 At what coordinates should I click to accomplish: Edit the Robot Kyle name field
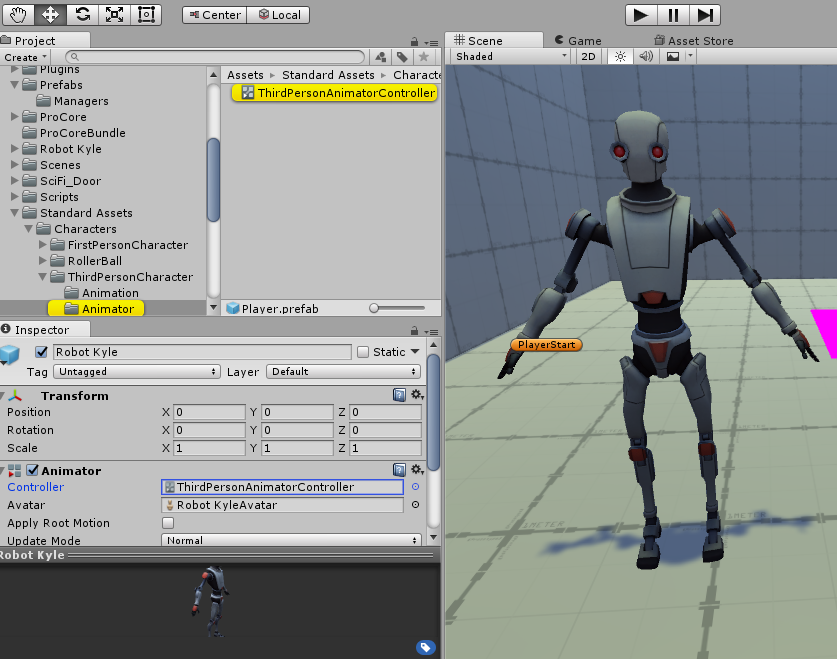pyautogui.click(x=202, y=352)
